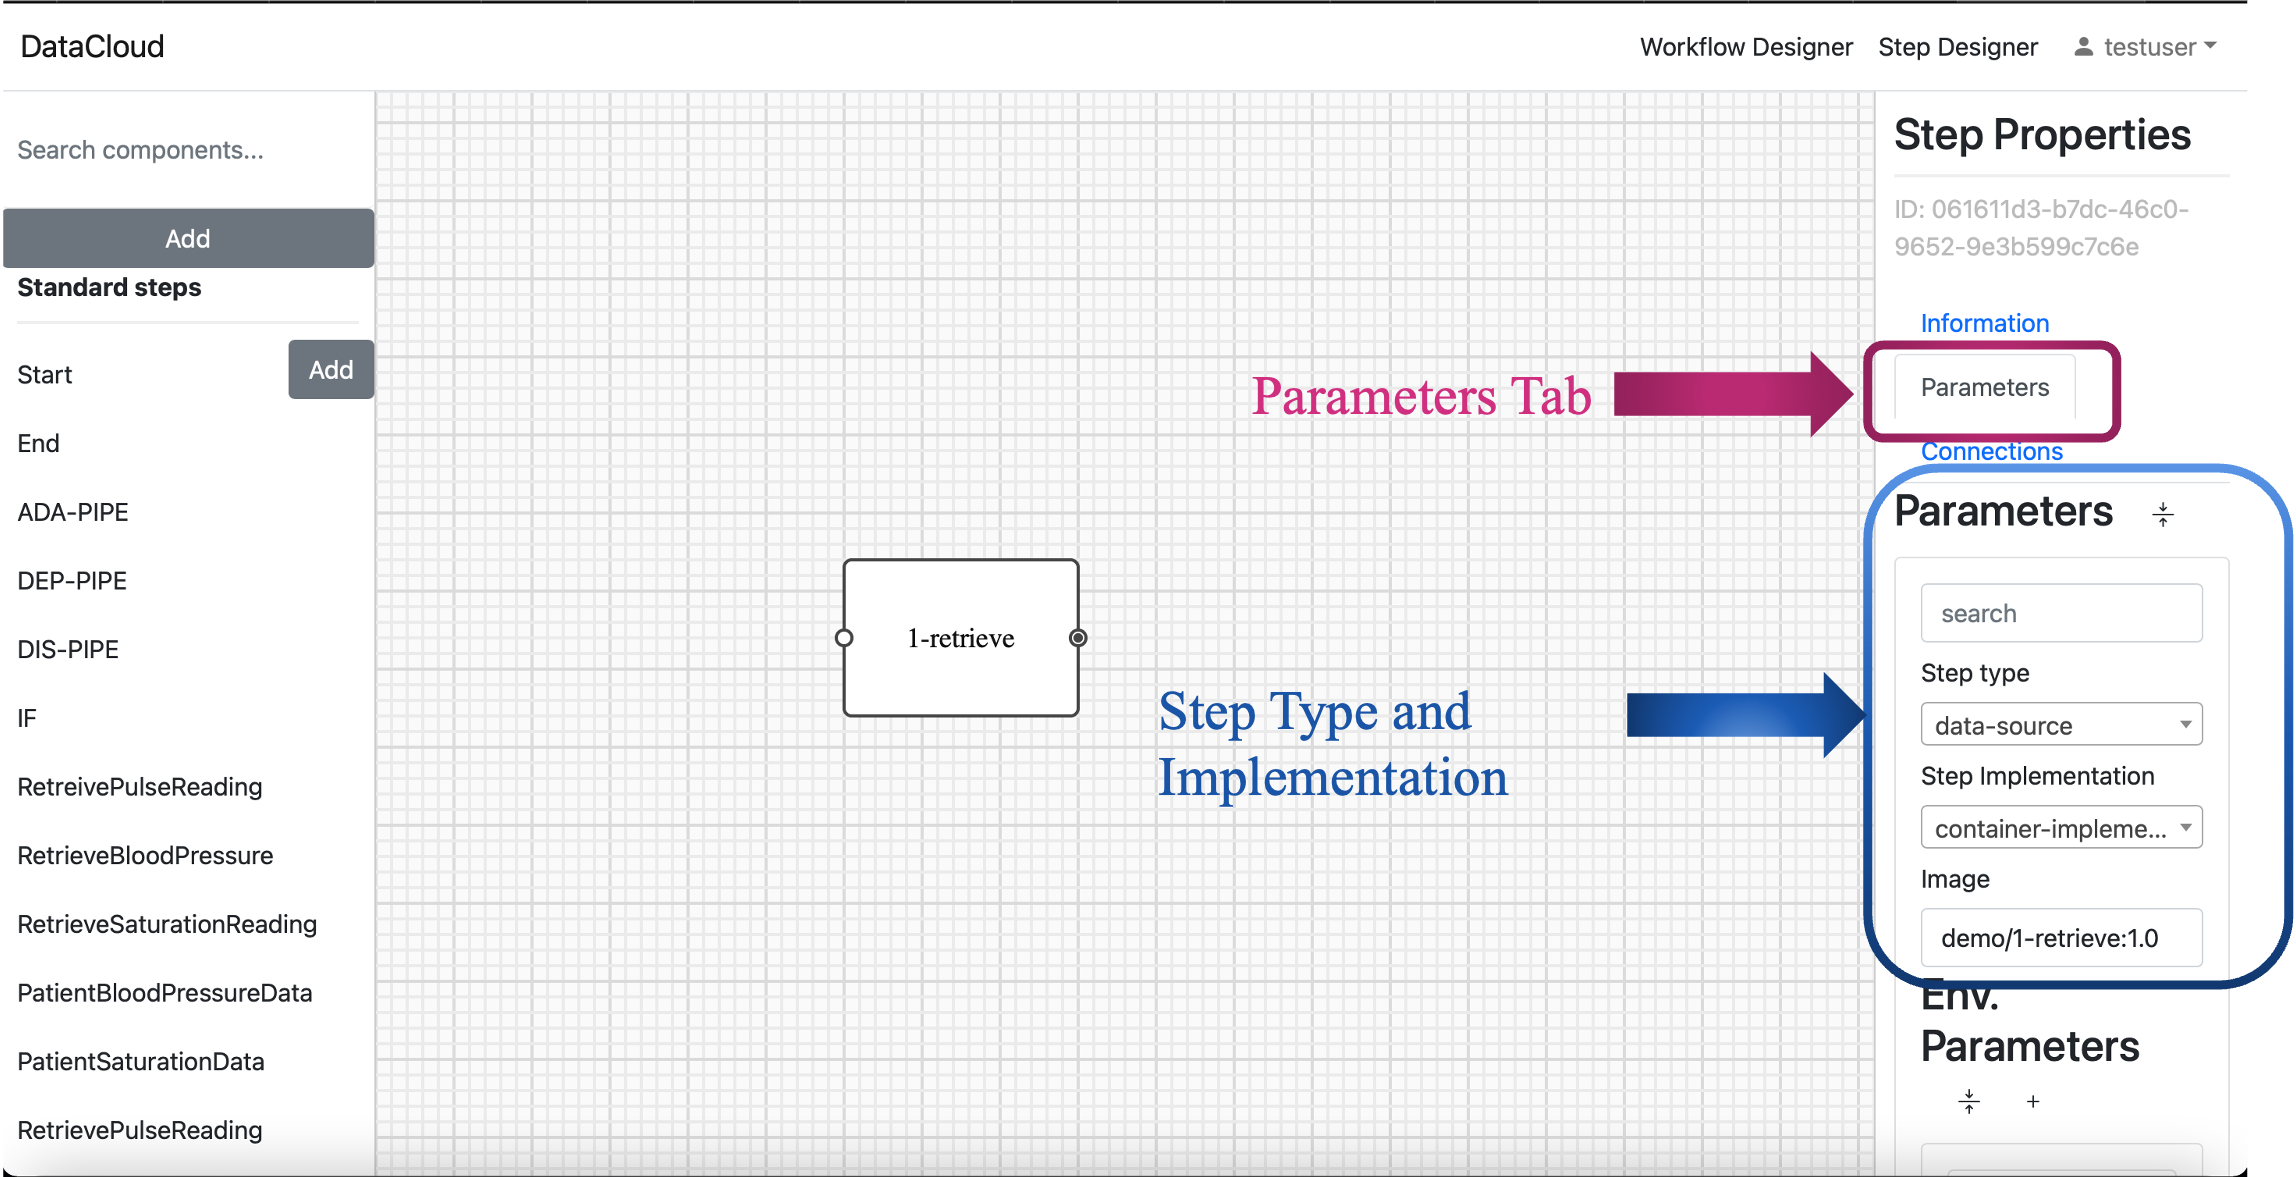Click the testuser profile icon
Viewport: 2296px width, 1177px height.
point(2083,47)
